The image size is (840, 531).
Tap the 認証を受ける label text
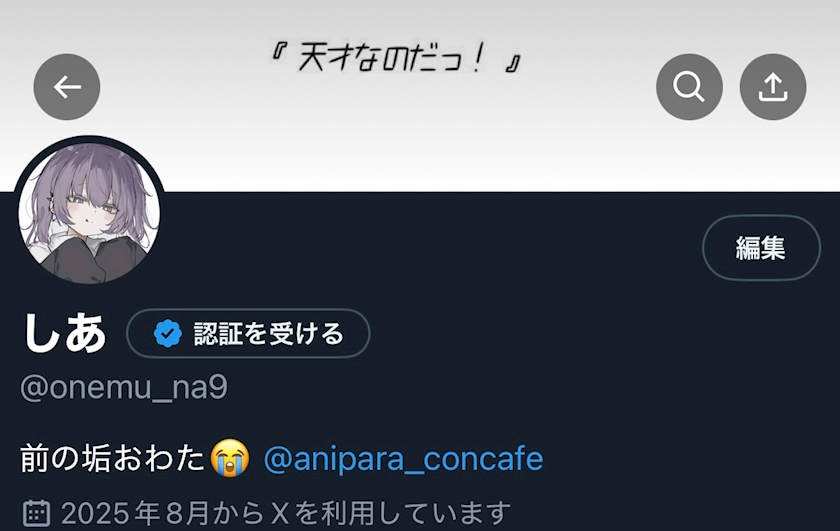[268, 333]
